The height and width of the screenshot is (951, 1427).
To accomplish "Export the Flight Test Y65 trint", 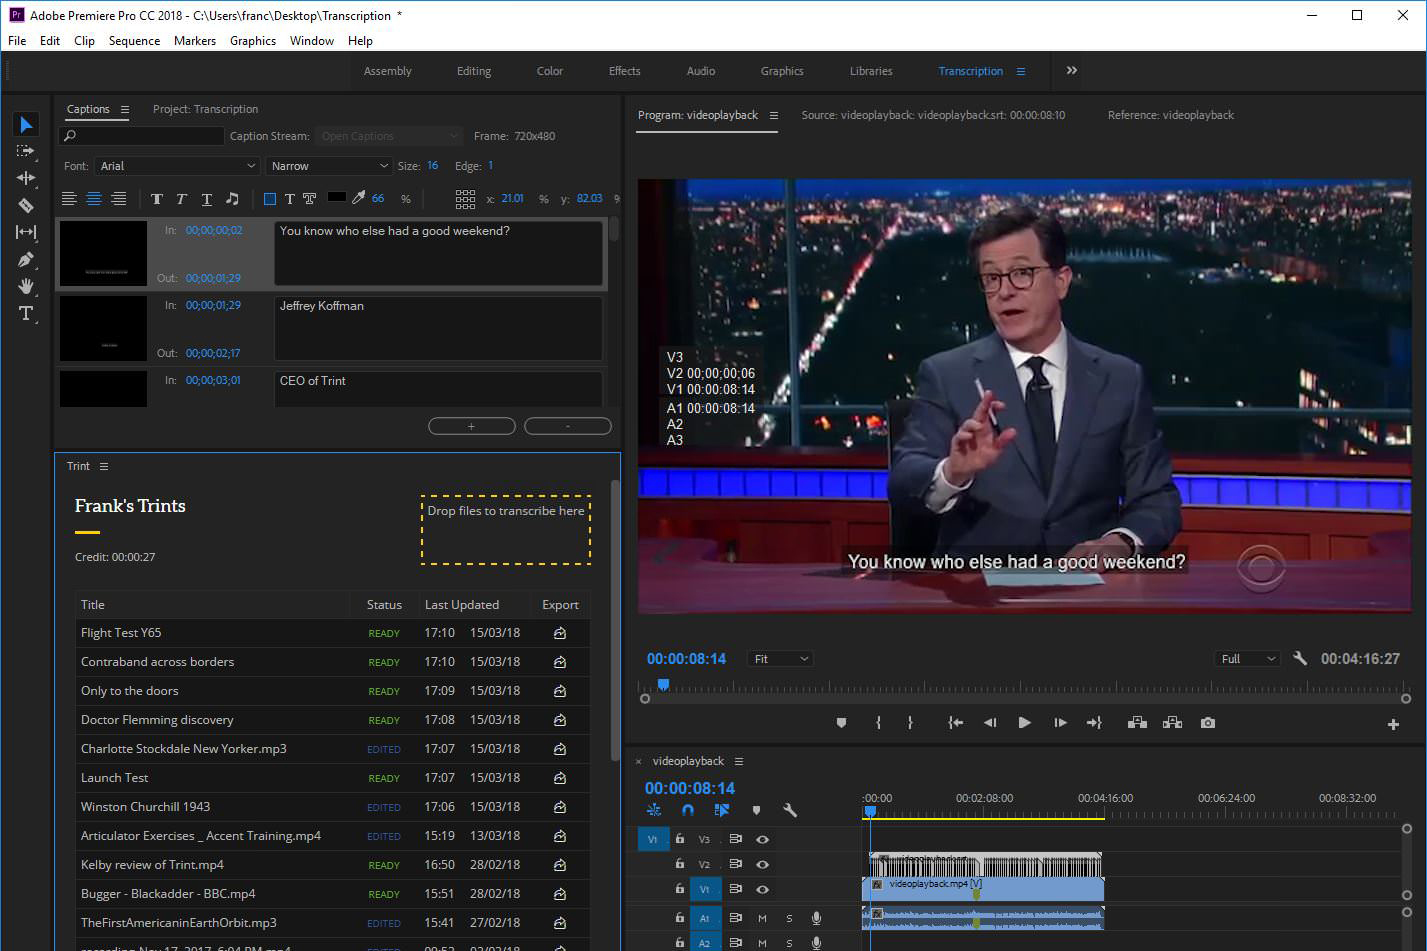I will [x=560, y=633].
